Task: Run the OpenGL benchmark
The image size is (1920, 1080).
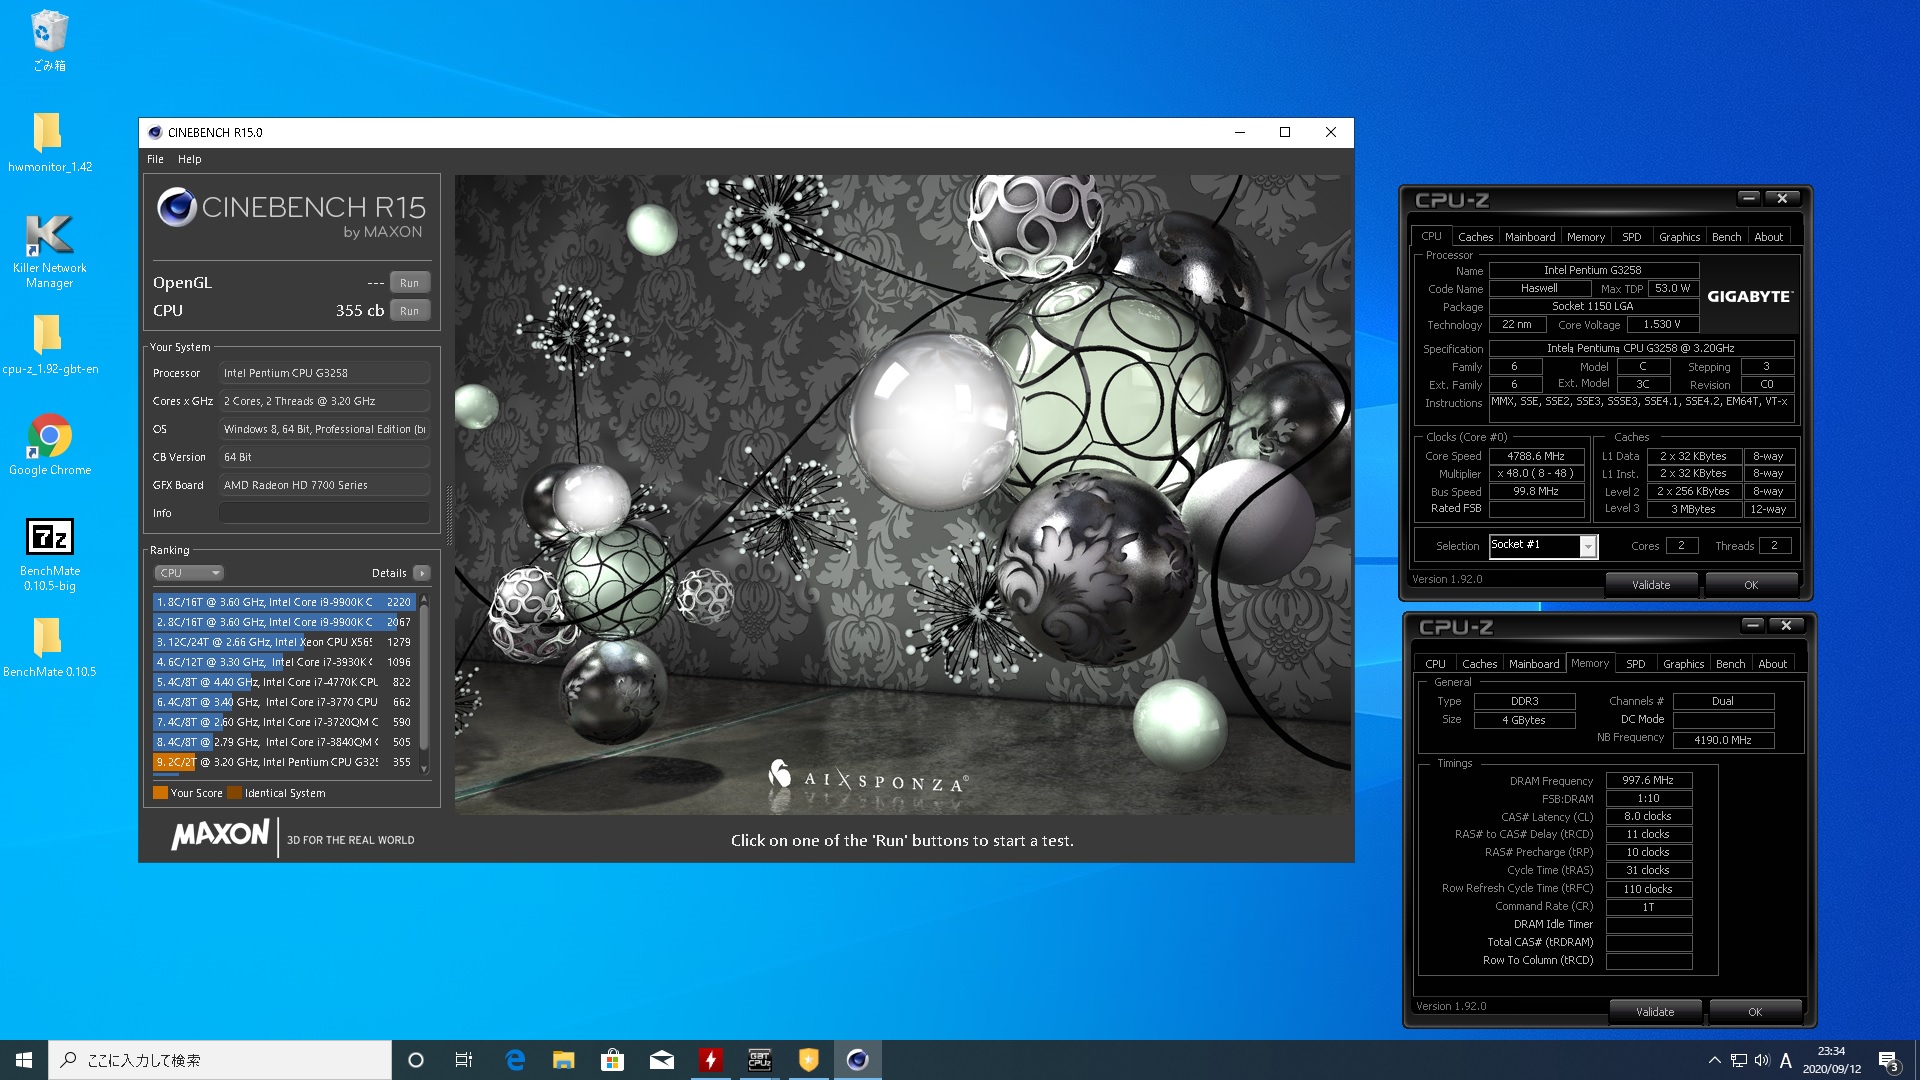Action: [x=409, y=283]
